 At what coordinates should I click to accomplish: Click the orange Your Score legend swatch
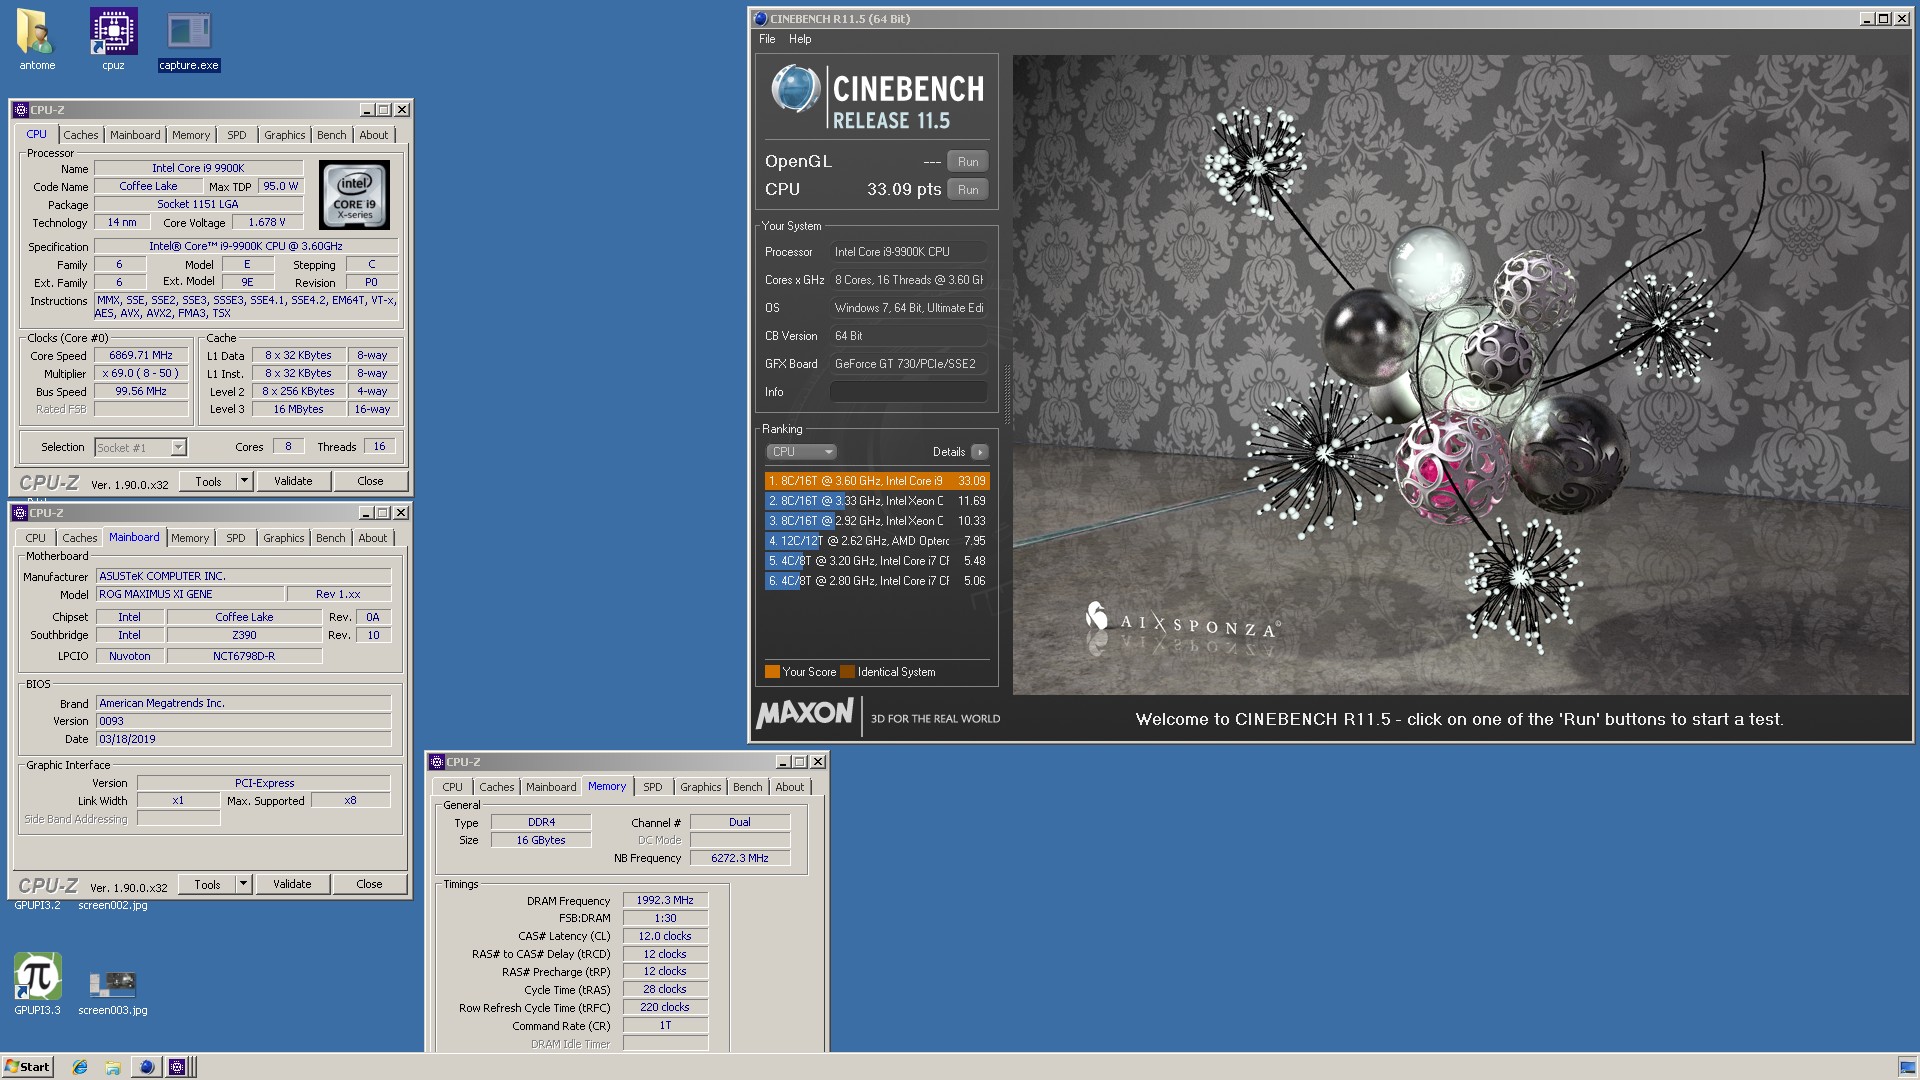point(772,672)
